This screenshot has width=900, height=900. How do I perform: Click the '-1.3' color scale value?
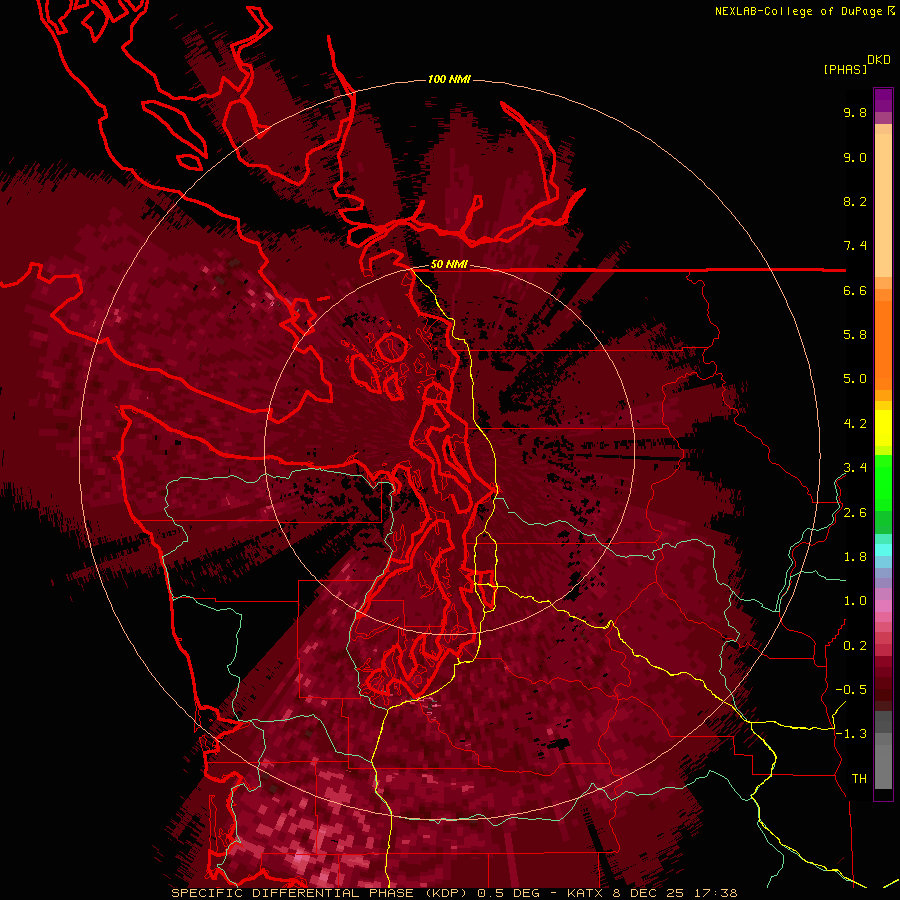click(851, 734)
